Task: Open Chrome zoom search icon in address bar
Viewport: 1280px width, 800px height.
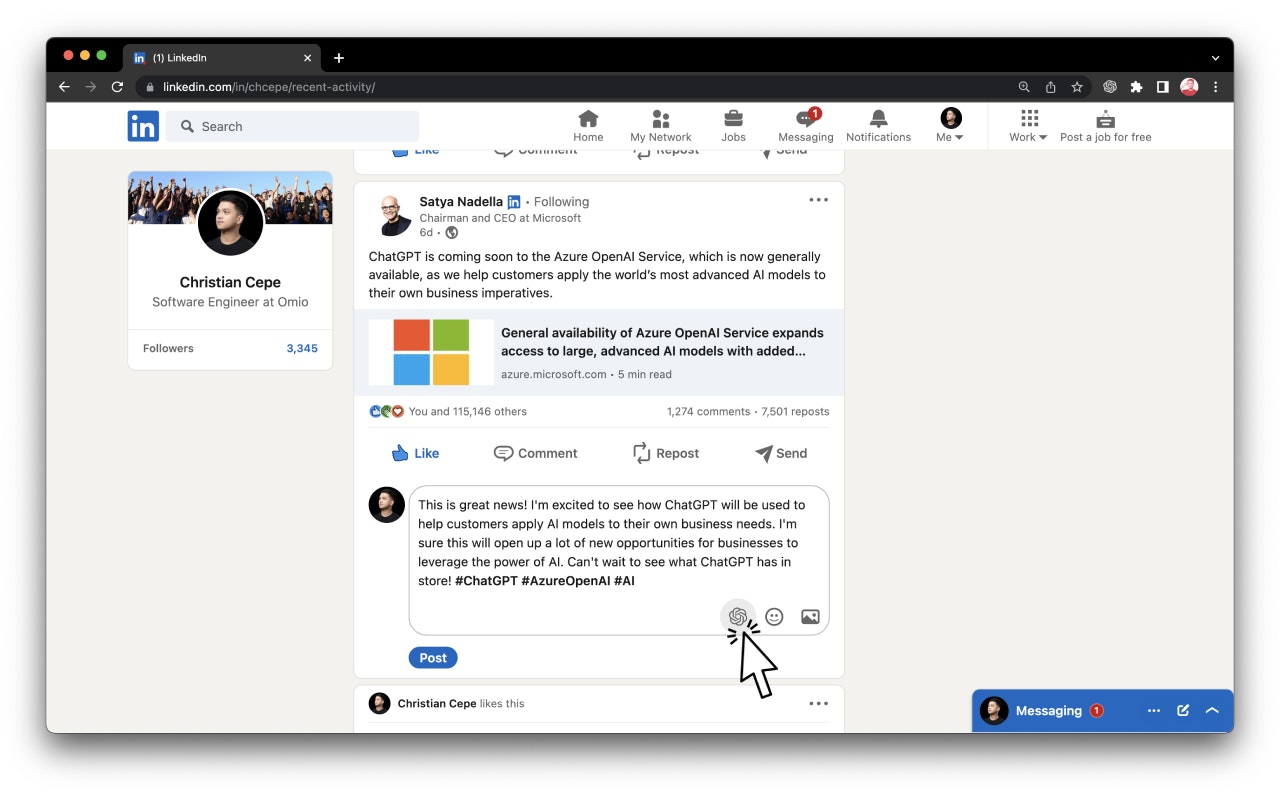Action: click(x=1024, y=87)
